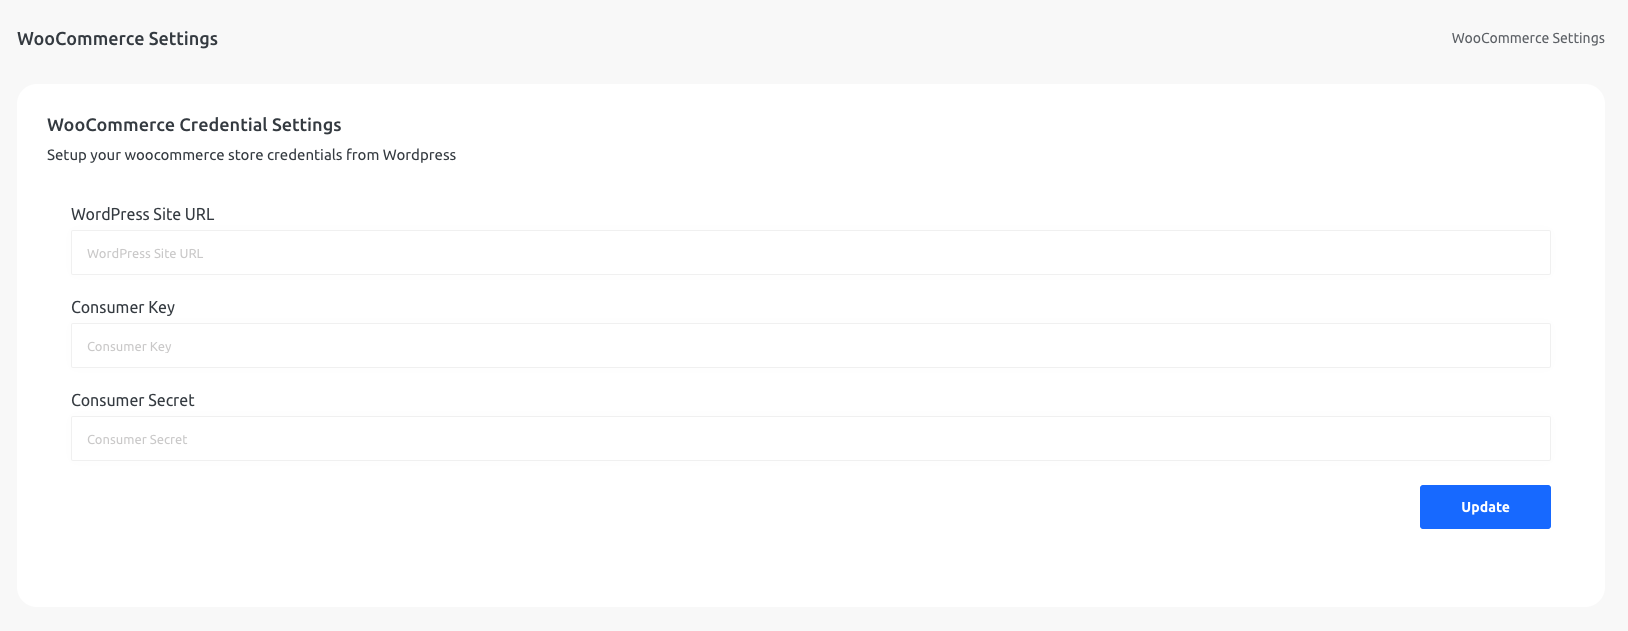This screenshot has width=1628, height=631.
Task: Click the top-left WooCommerce Settings text
Action: tap(117, 38)
